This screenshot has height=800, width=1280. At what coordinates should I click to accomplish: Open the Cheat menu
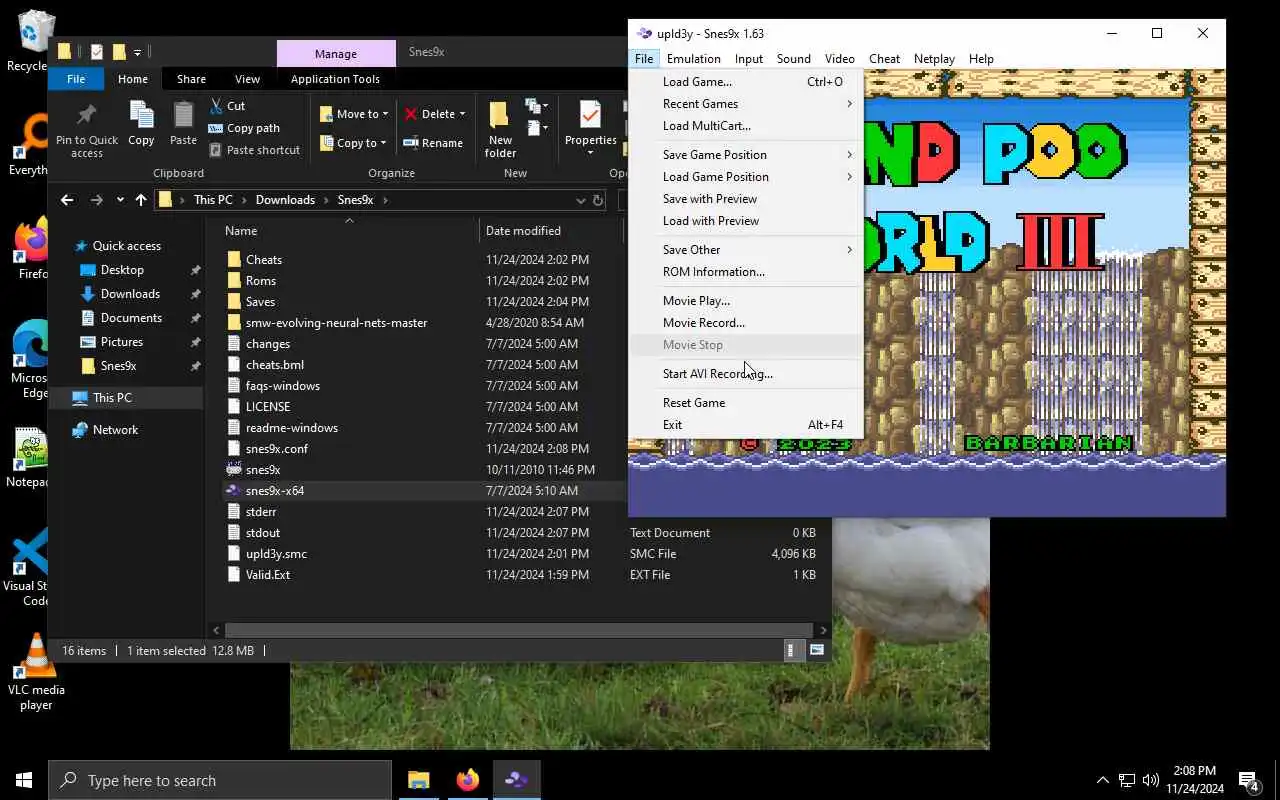pos(884,59)
